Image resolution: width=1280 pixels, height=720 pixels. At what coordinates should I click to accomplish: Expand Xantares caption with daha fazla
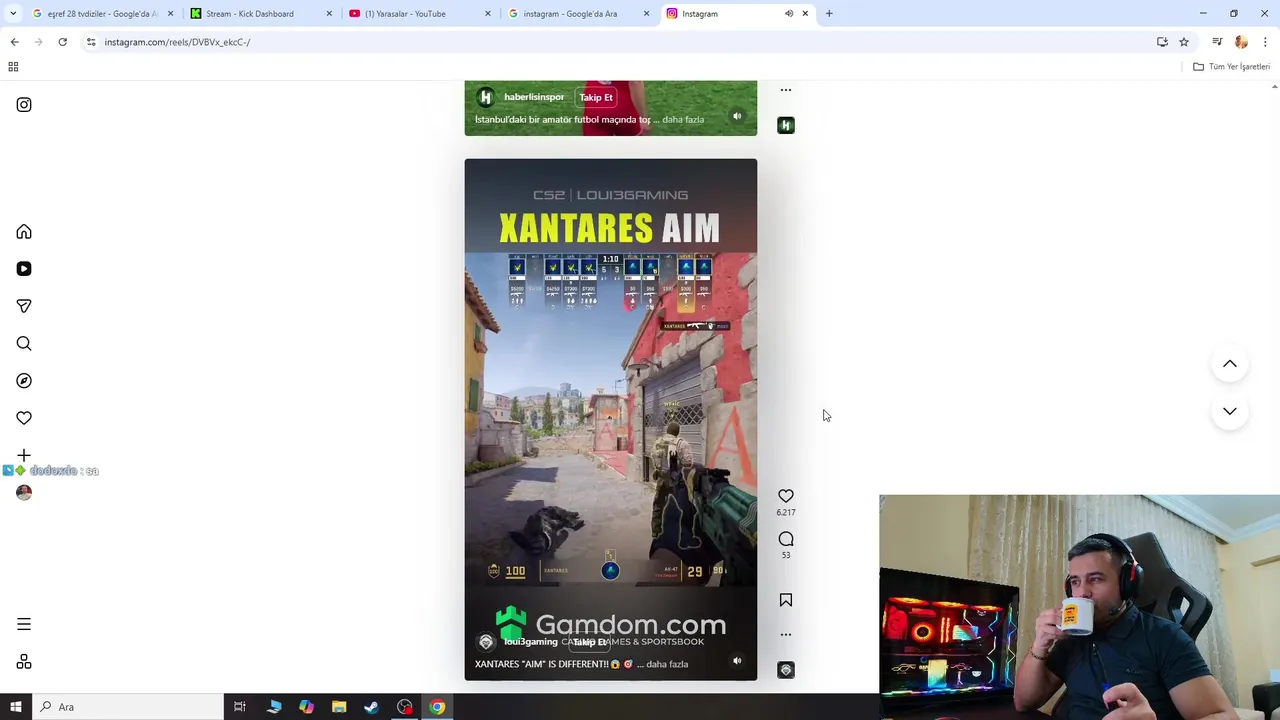click(667, 664)
